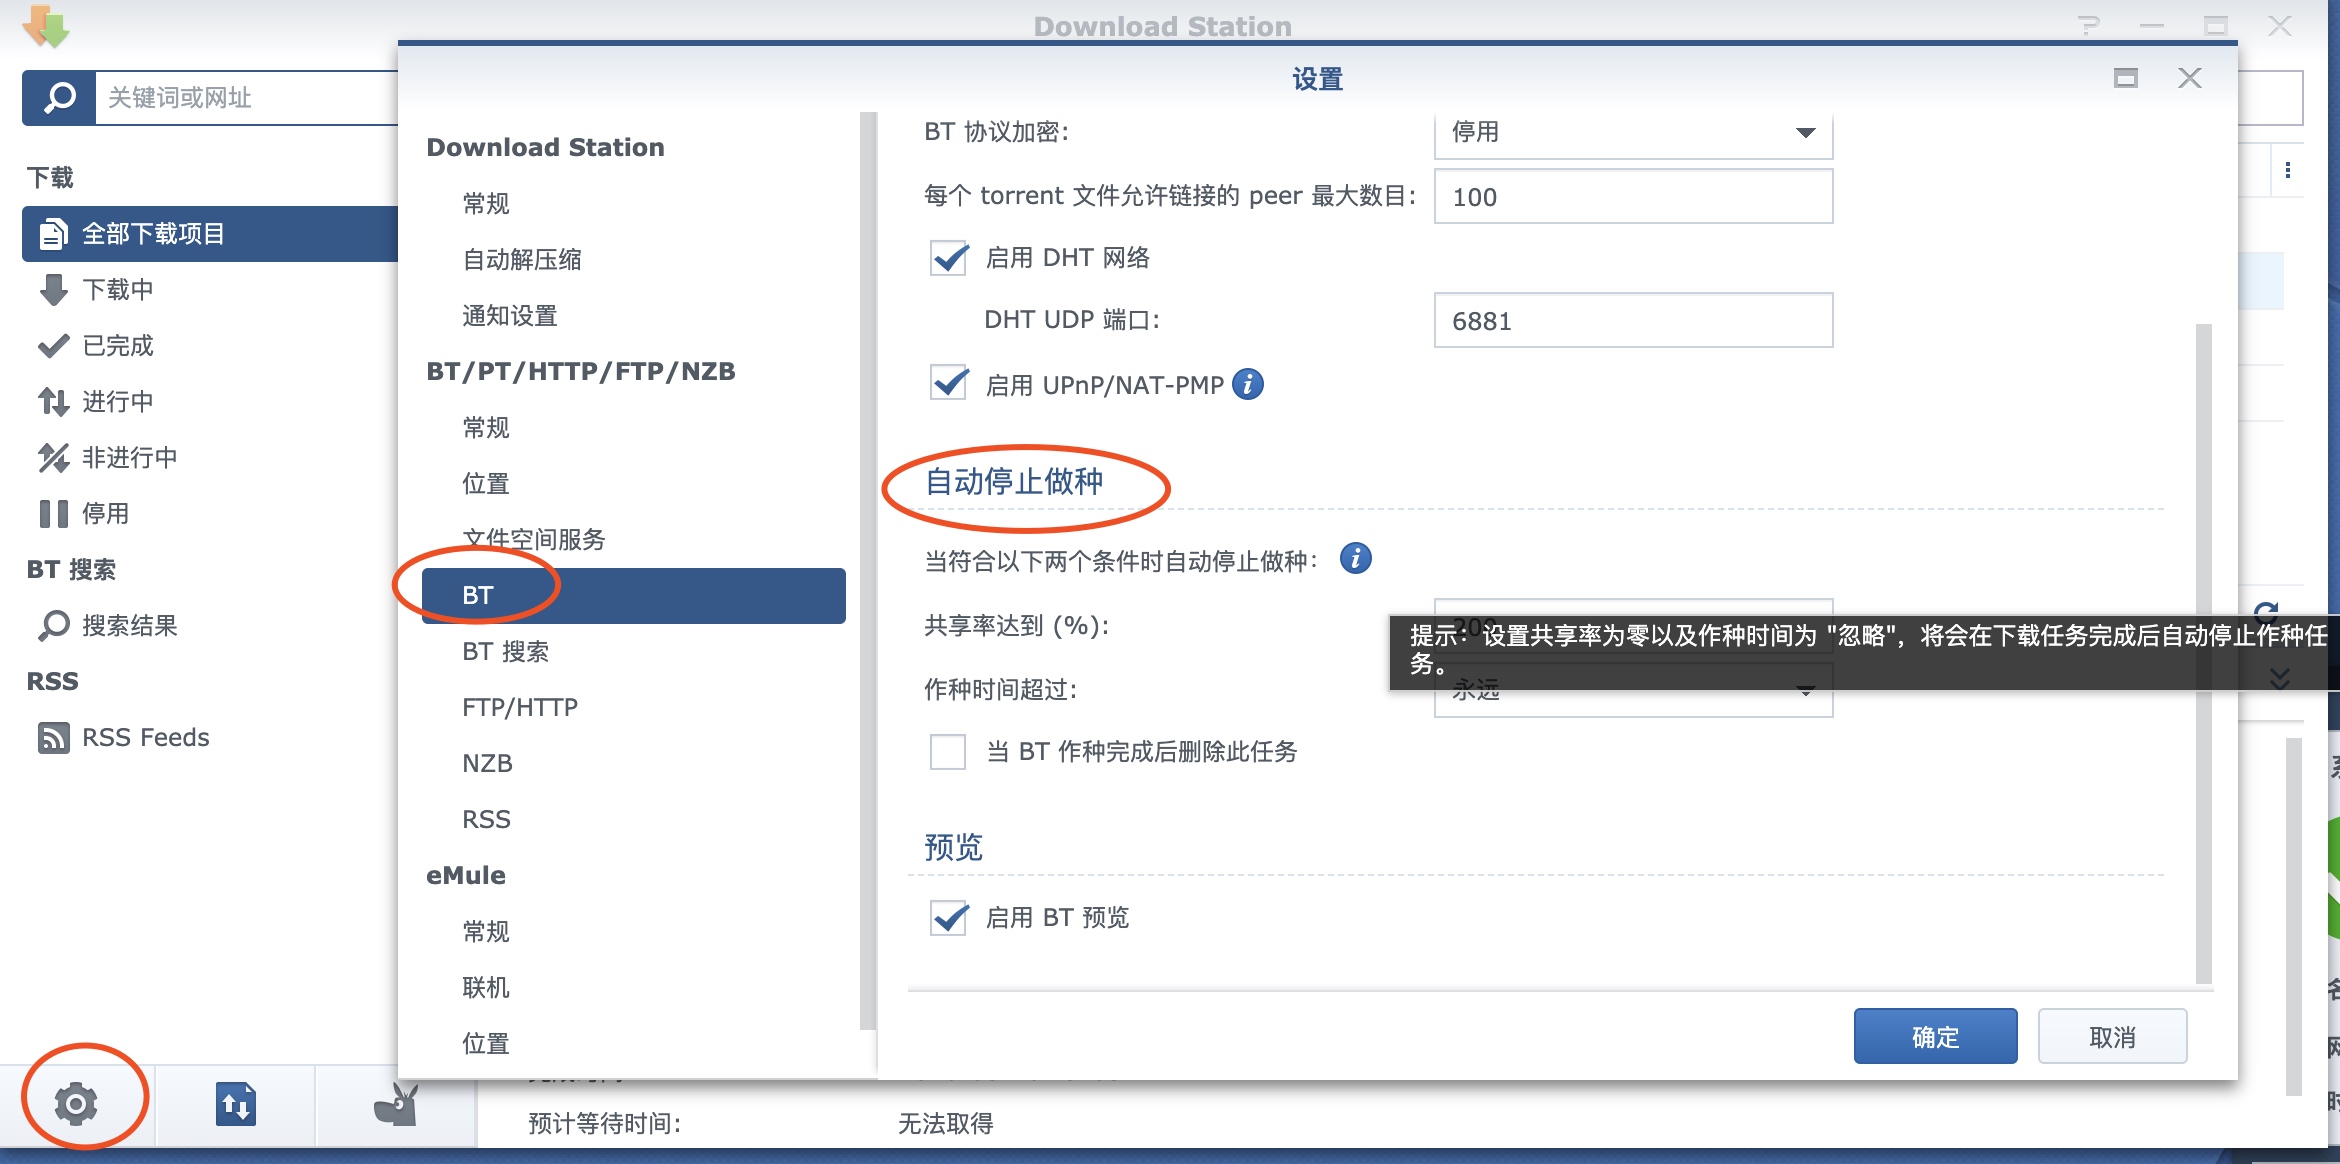Image resolution: width=2340 pixels, height=1164 pixels.
Task: Click the 取消 button
Action: click(x=2112, y=1037)
